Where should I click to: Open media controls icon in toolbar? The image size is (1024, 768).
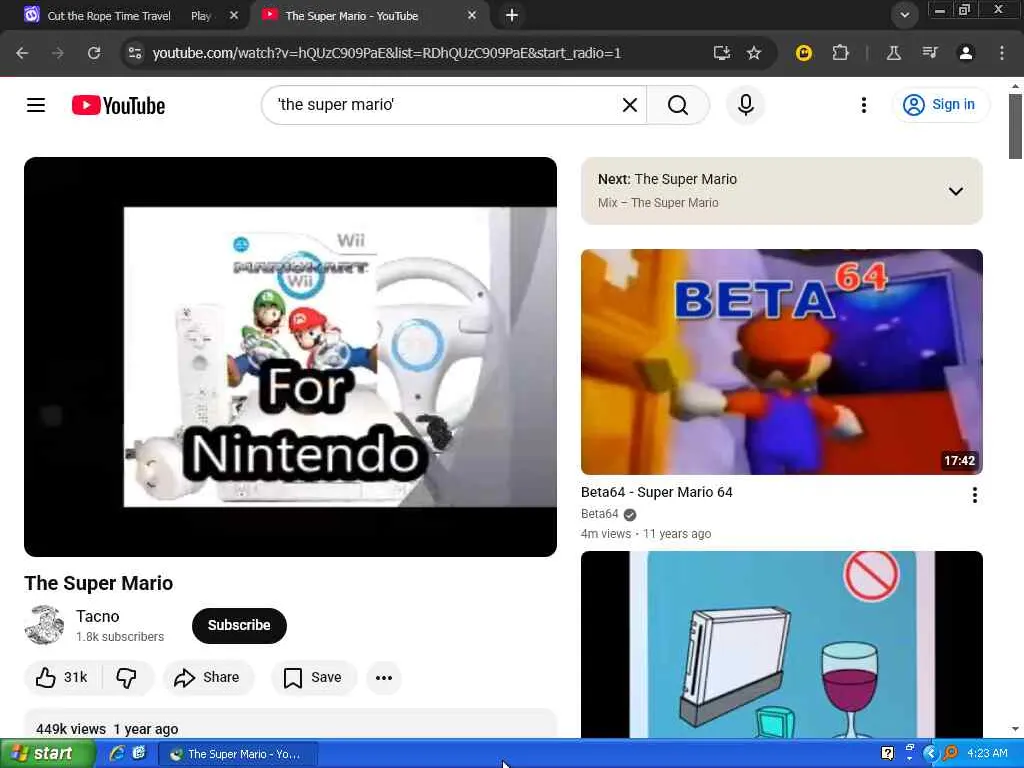click(929, 53)
